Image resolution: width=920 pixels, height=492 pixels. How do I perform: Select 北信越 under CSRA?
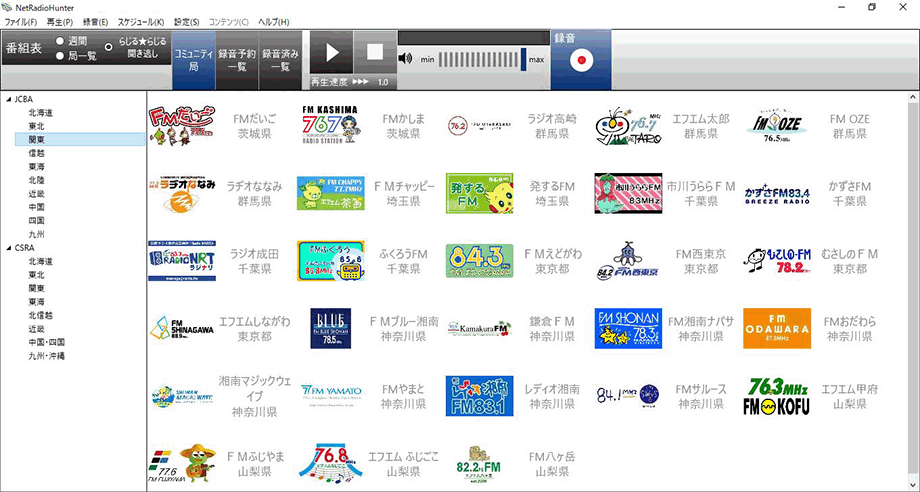pos(40,315)
